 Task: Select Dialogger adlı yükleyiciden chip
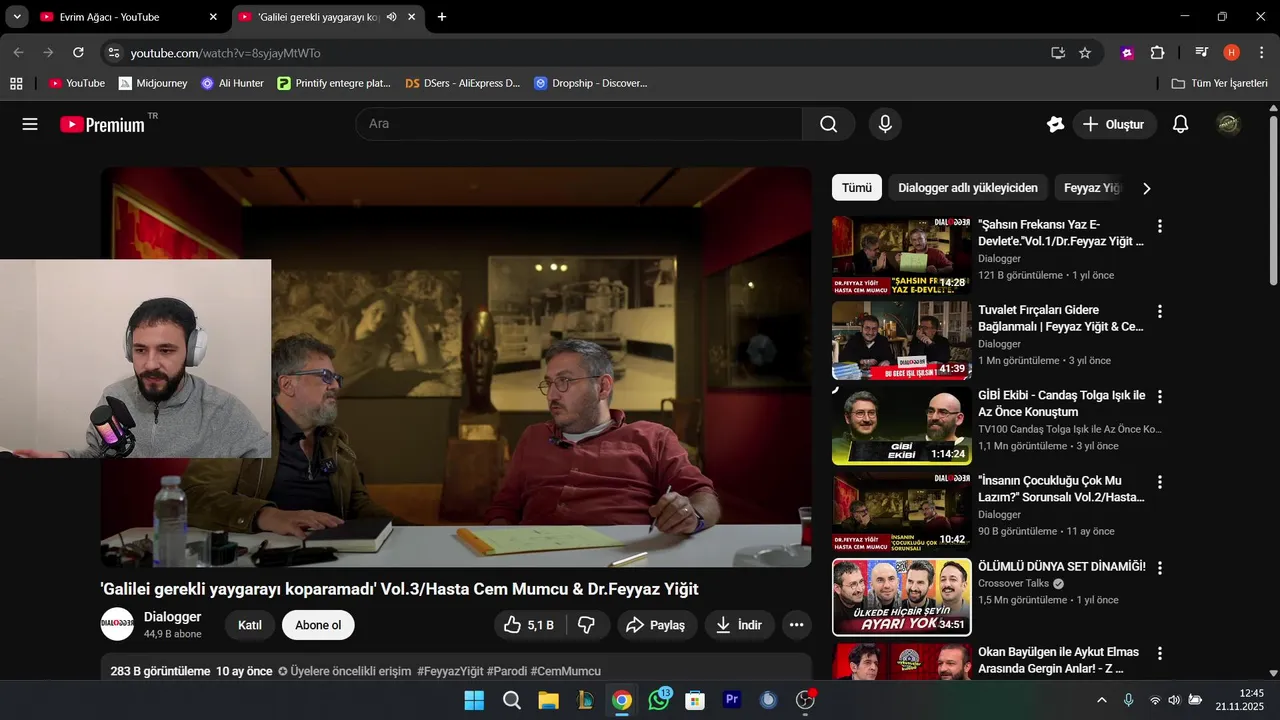click(968, 188)
